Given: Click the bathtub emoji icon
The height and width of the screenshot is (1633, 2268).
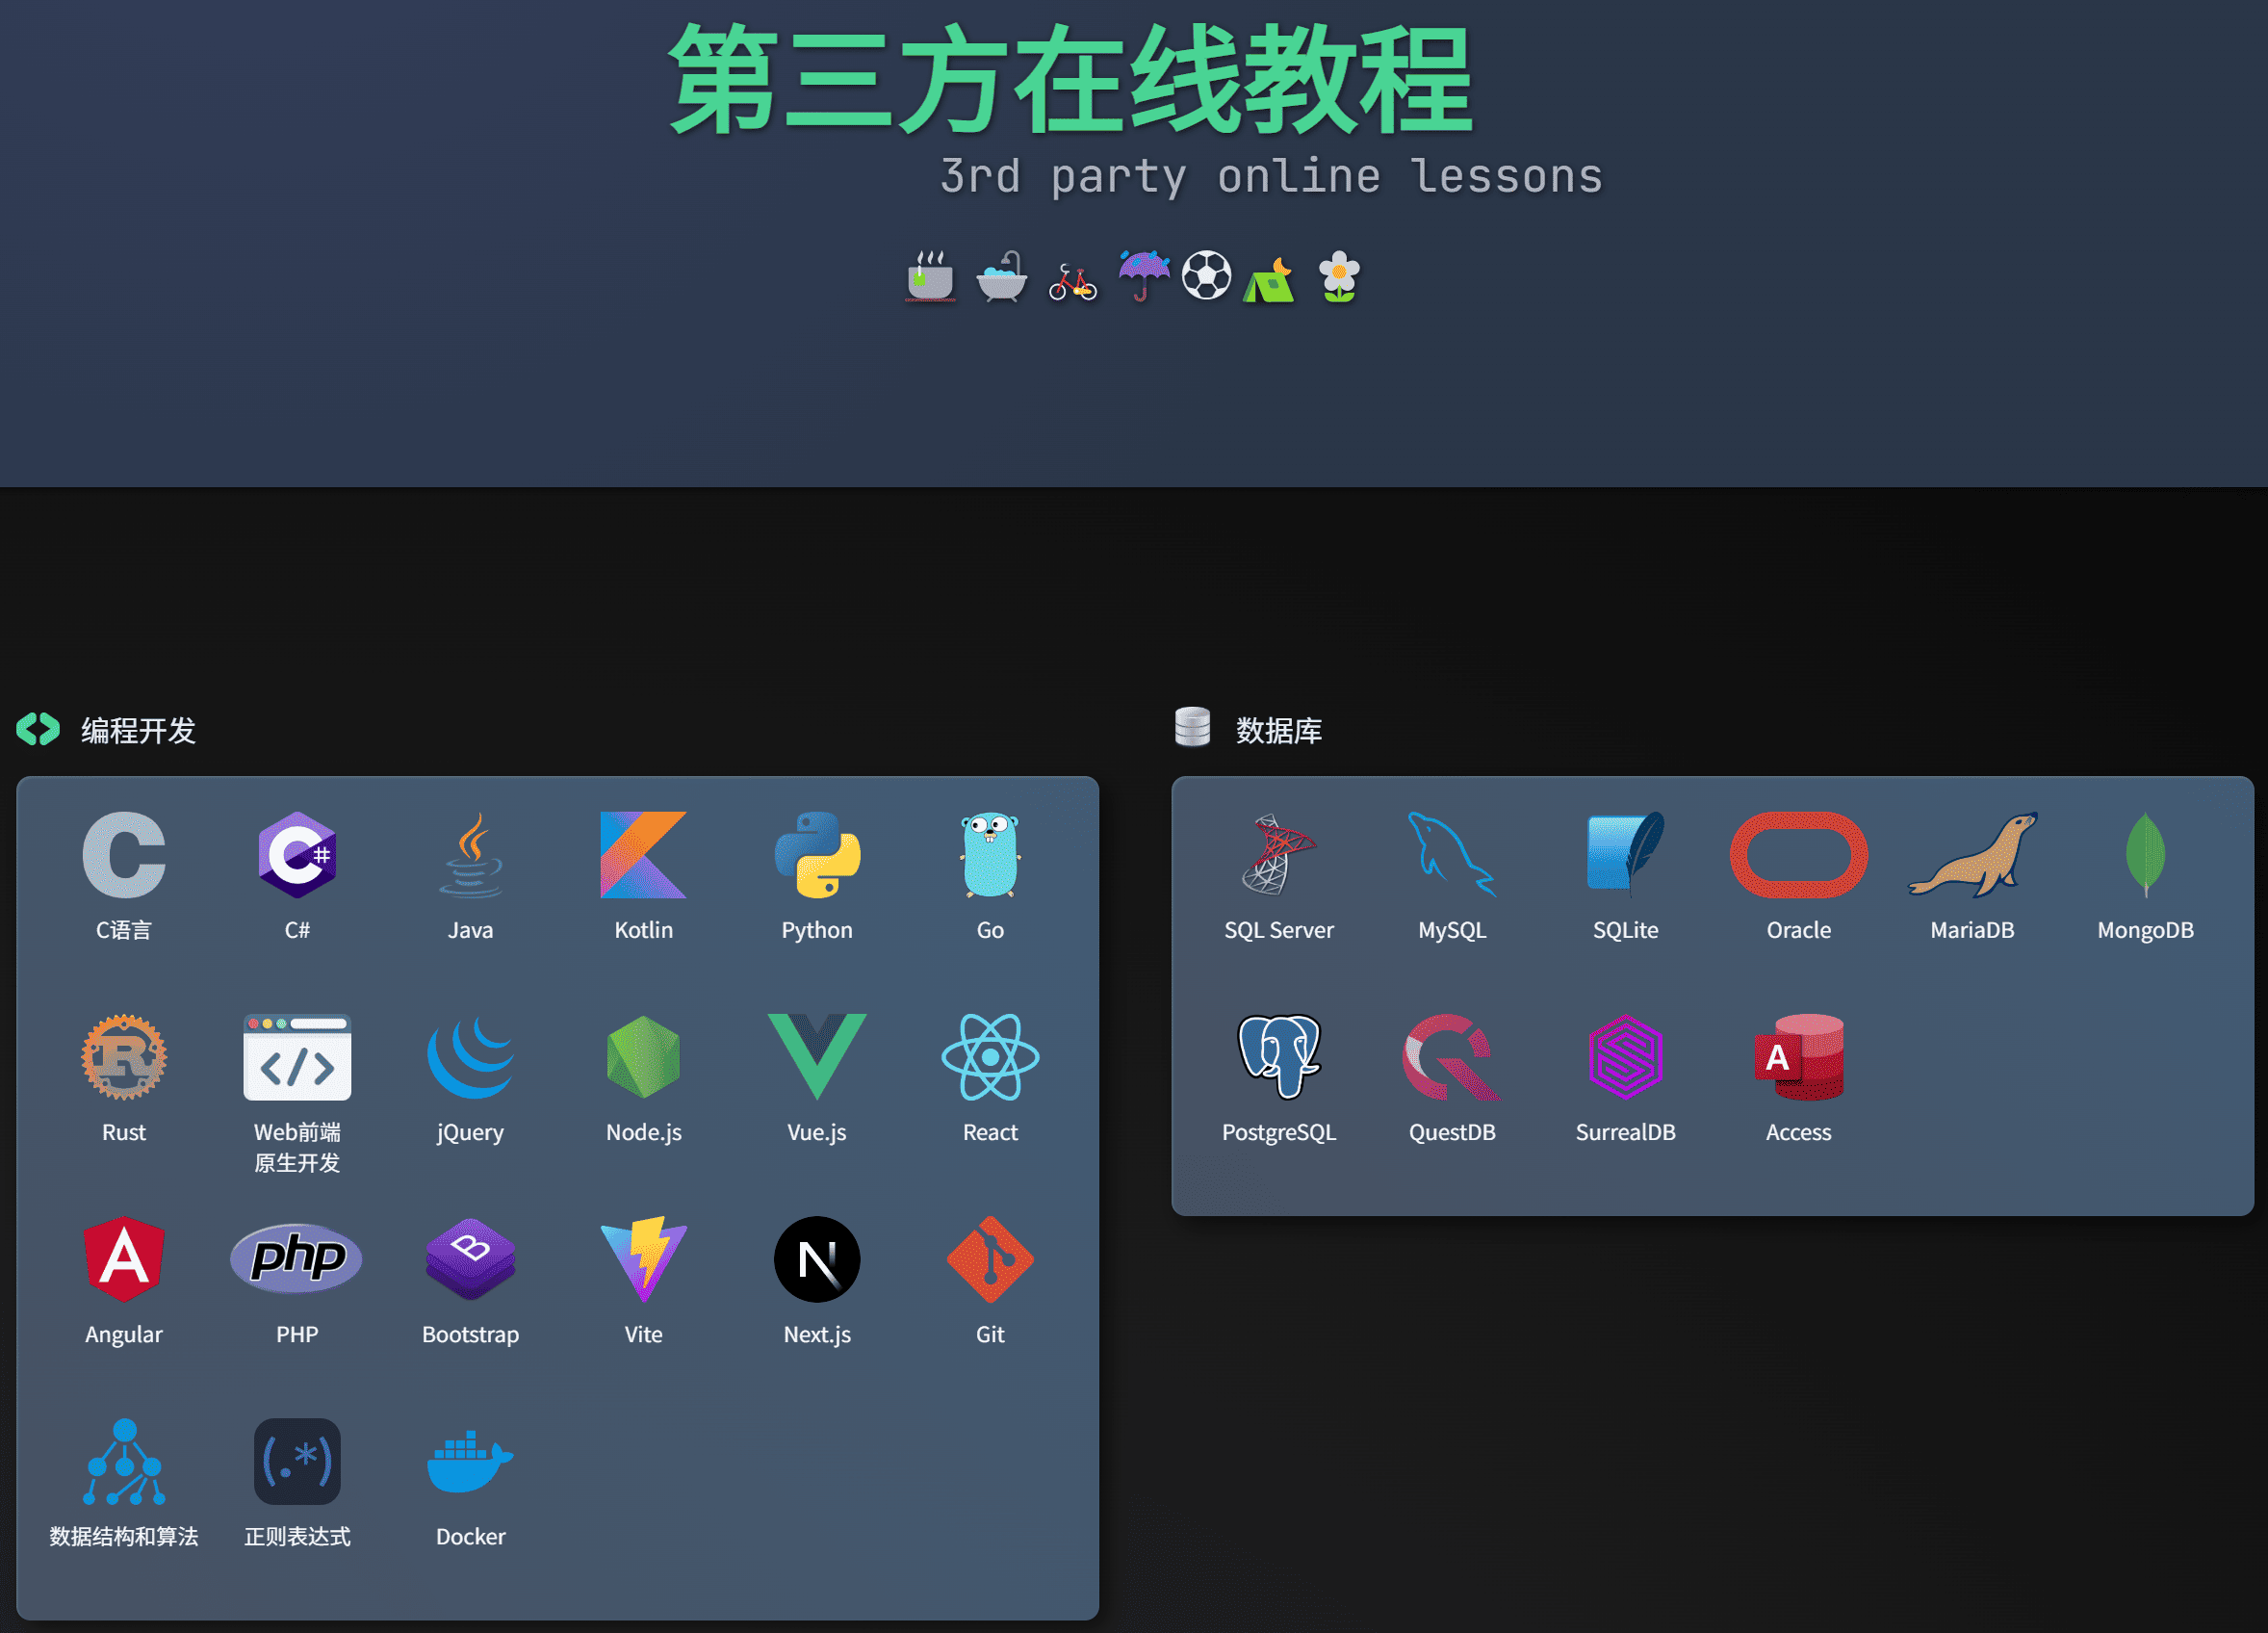Looking at the screenshot, I should [1002, 276].
